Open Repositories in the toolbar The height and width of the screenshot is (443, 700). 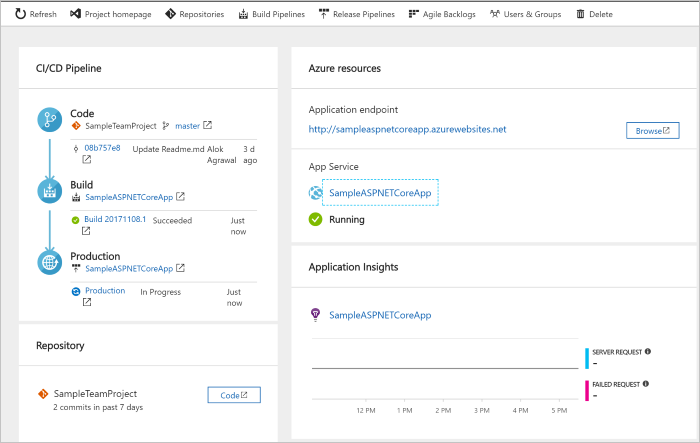195,15
